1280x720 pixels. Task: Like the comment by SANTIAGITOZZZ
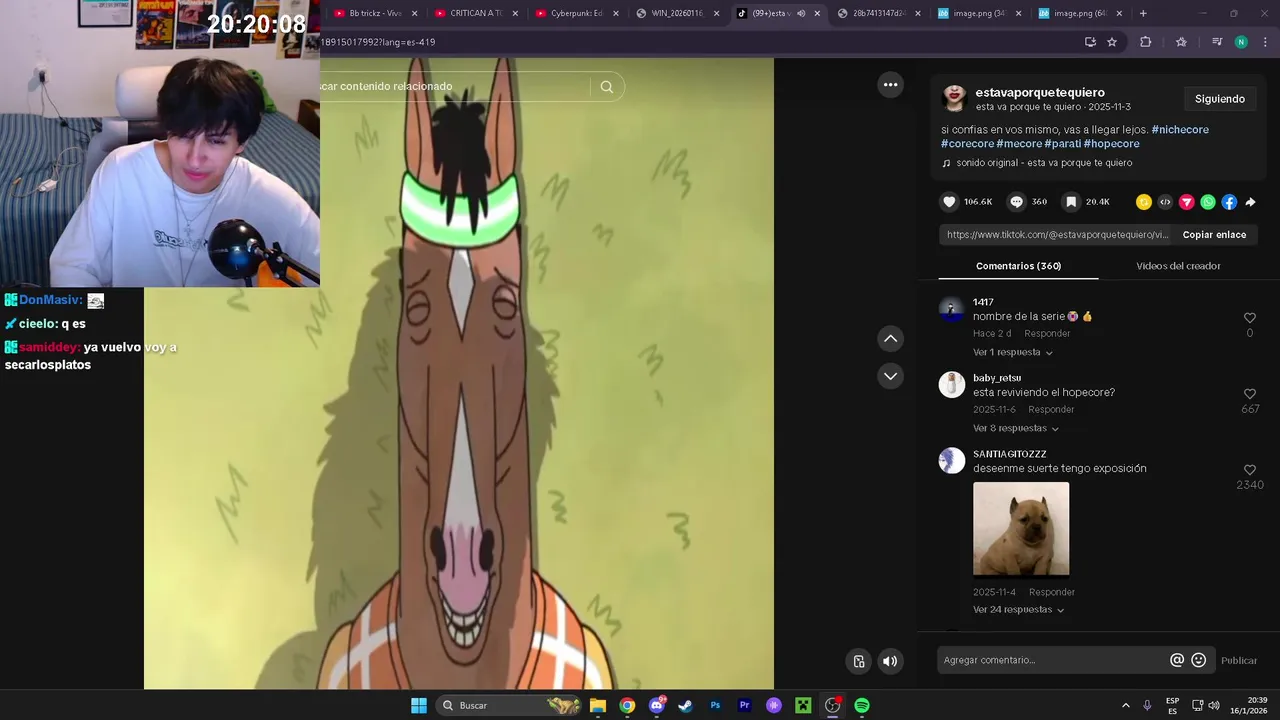1250,470
